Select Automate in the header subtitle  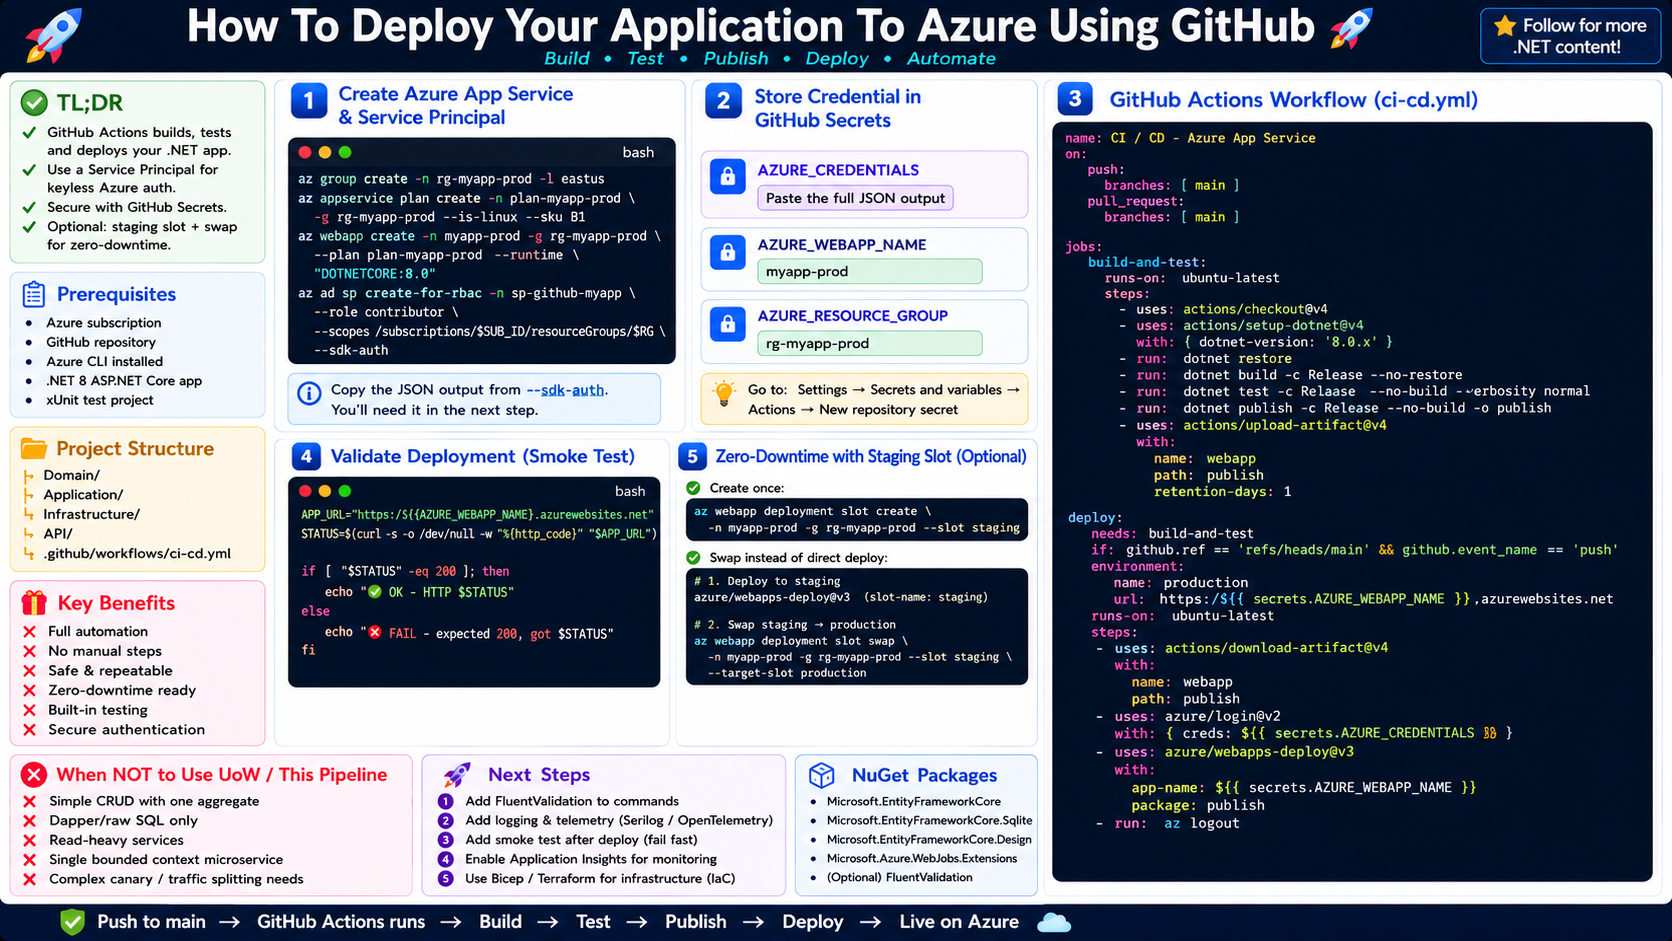(x=951, y=58)
